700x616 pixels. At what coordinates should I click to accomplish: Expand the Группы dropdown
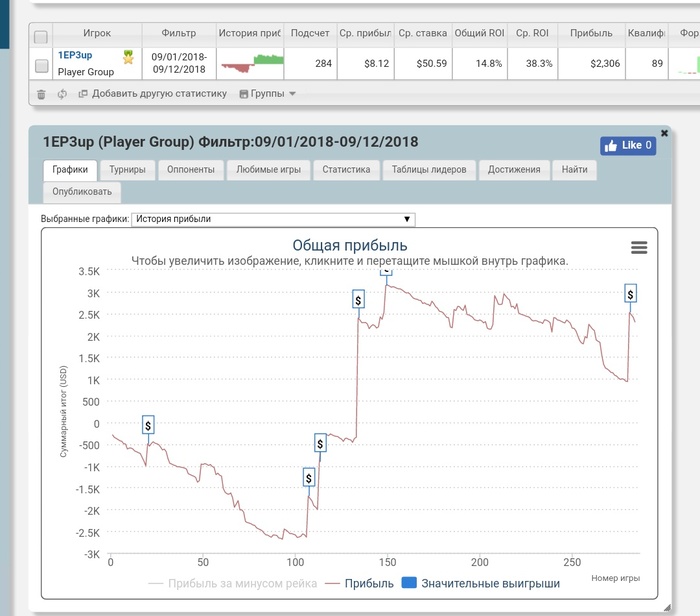267,94
